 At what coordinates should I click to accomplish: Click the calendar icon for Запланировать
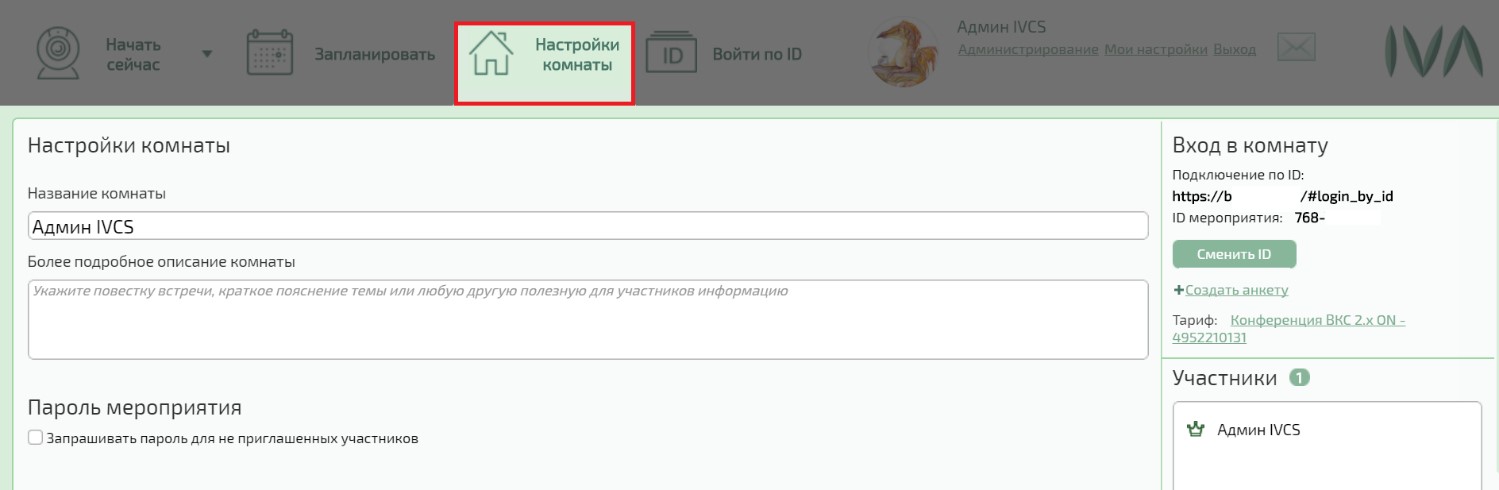point(269,54)
